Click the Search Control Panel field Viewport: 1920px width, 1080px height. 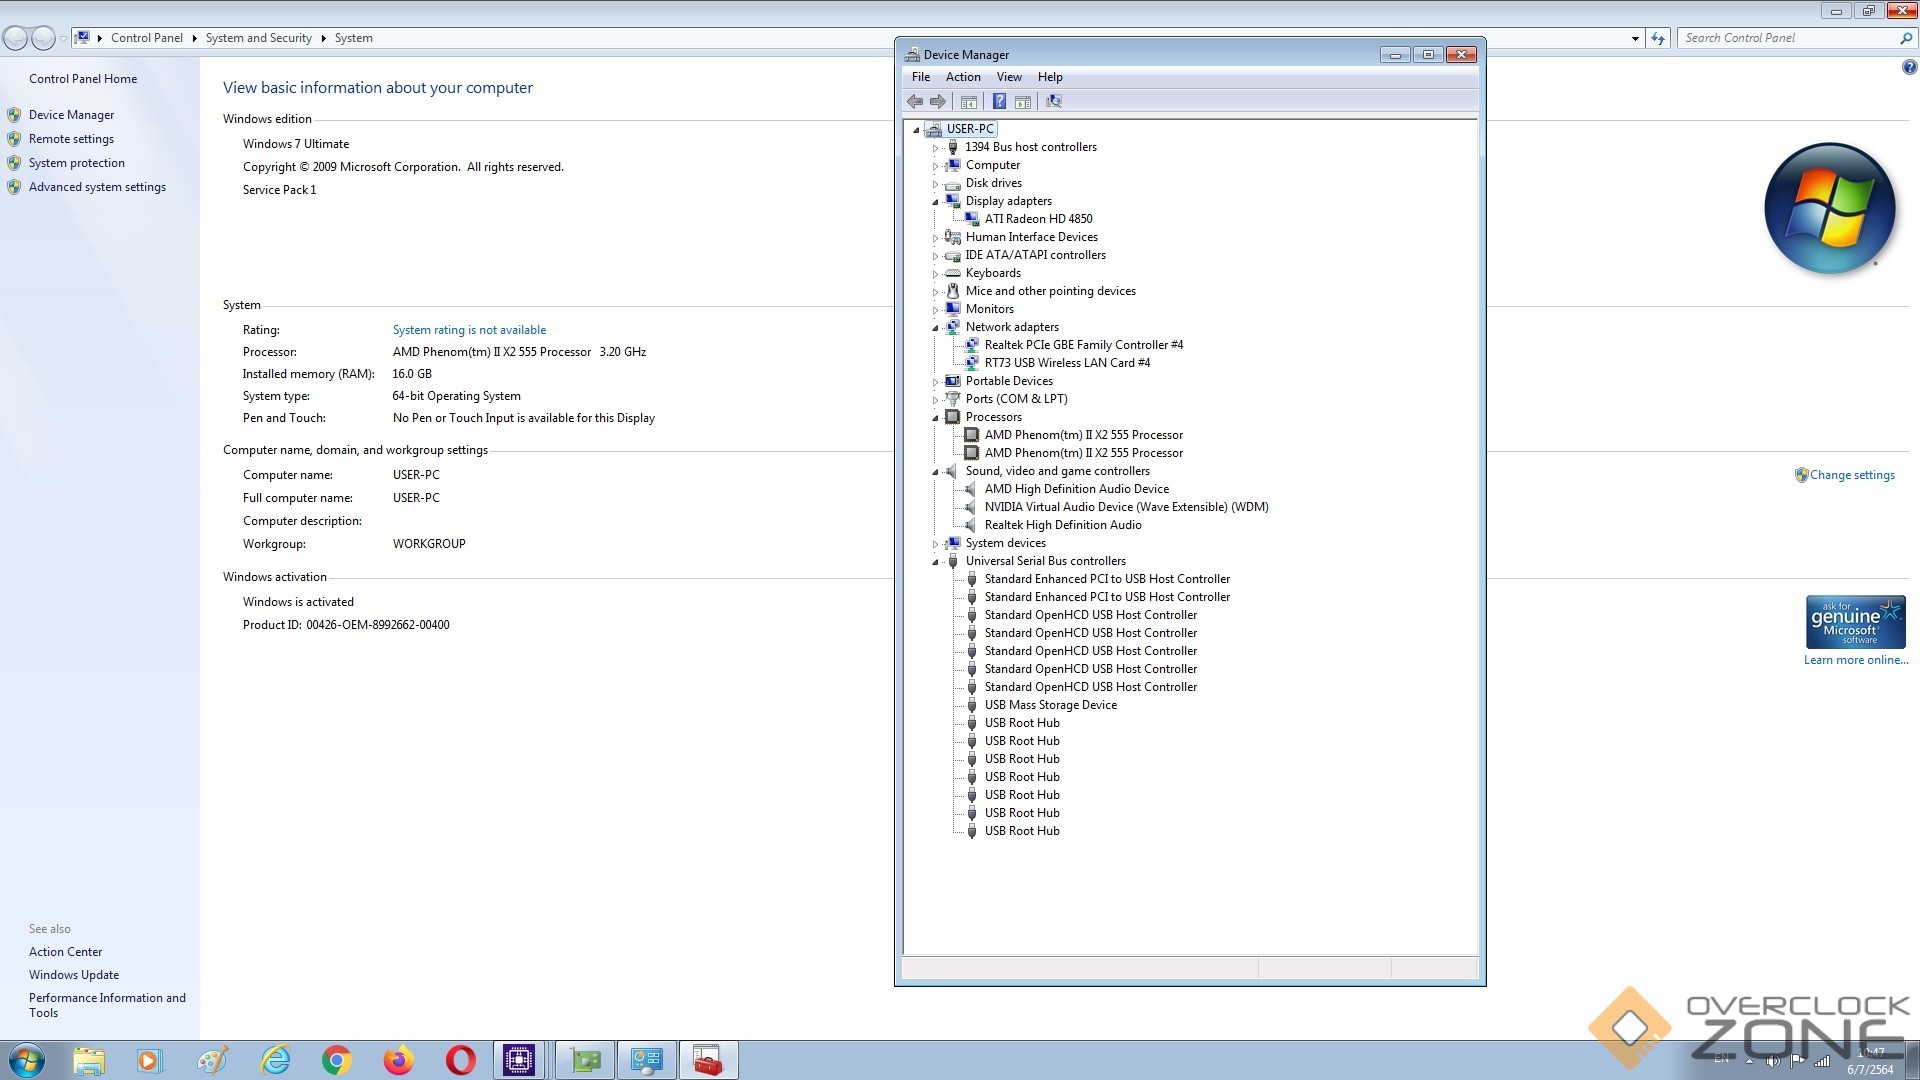click(1788, 38)
